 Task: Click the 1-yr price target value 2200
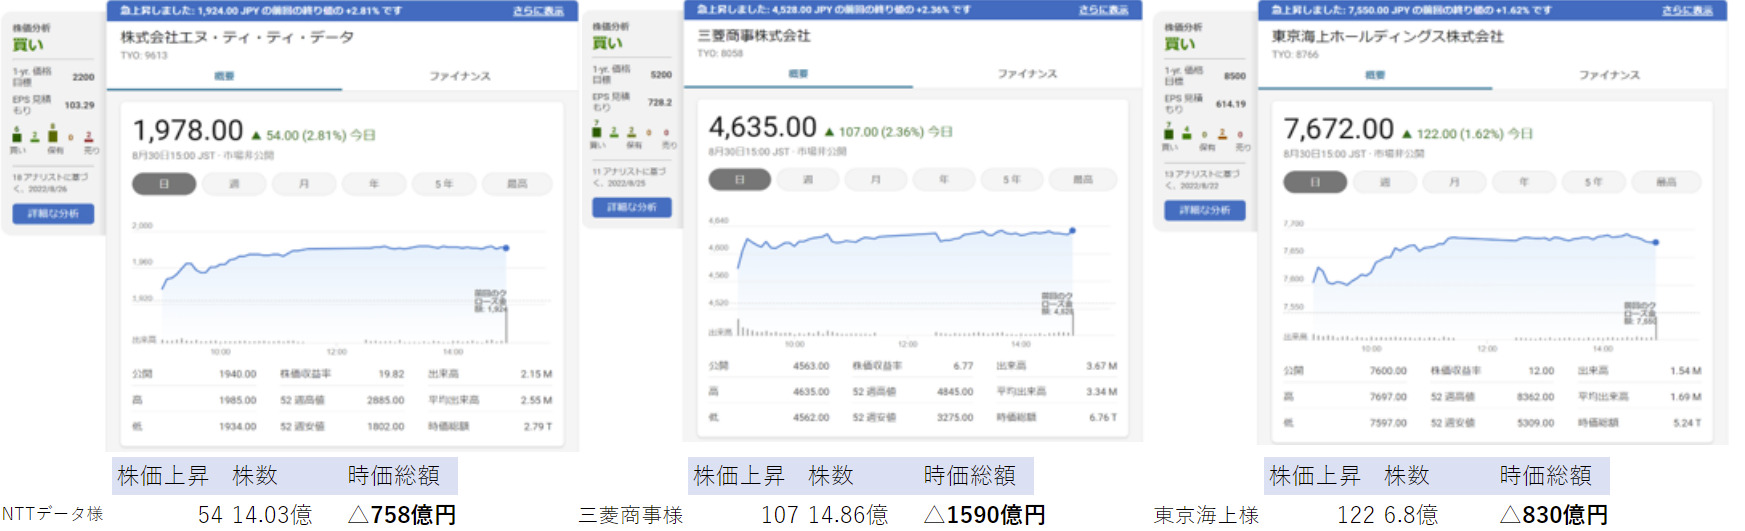click(83, 77)
